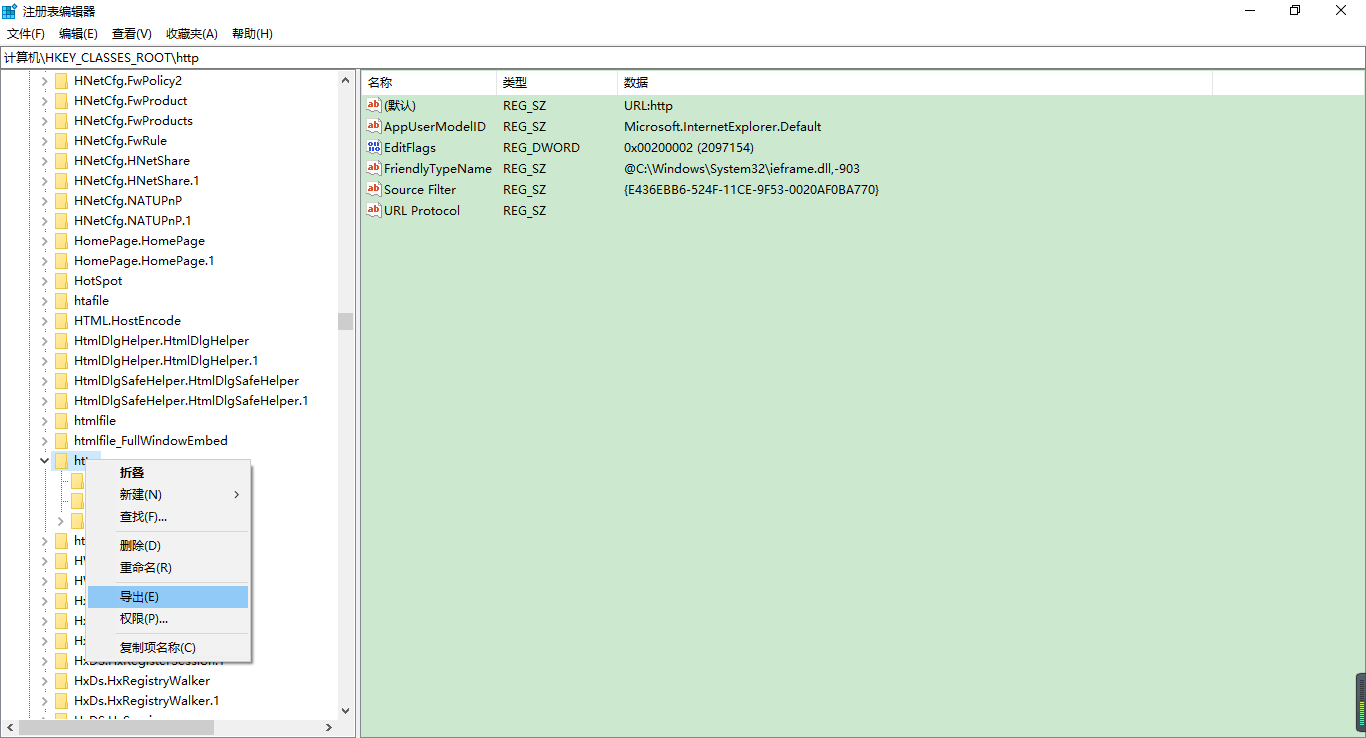Click the tree vertical scrollbar thumb
The width and height of the screenshot is (1366, 738).
click(x=346, y=321)
